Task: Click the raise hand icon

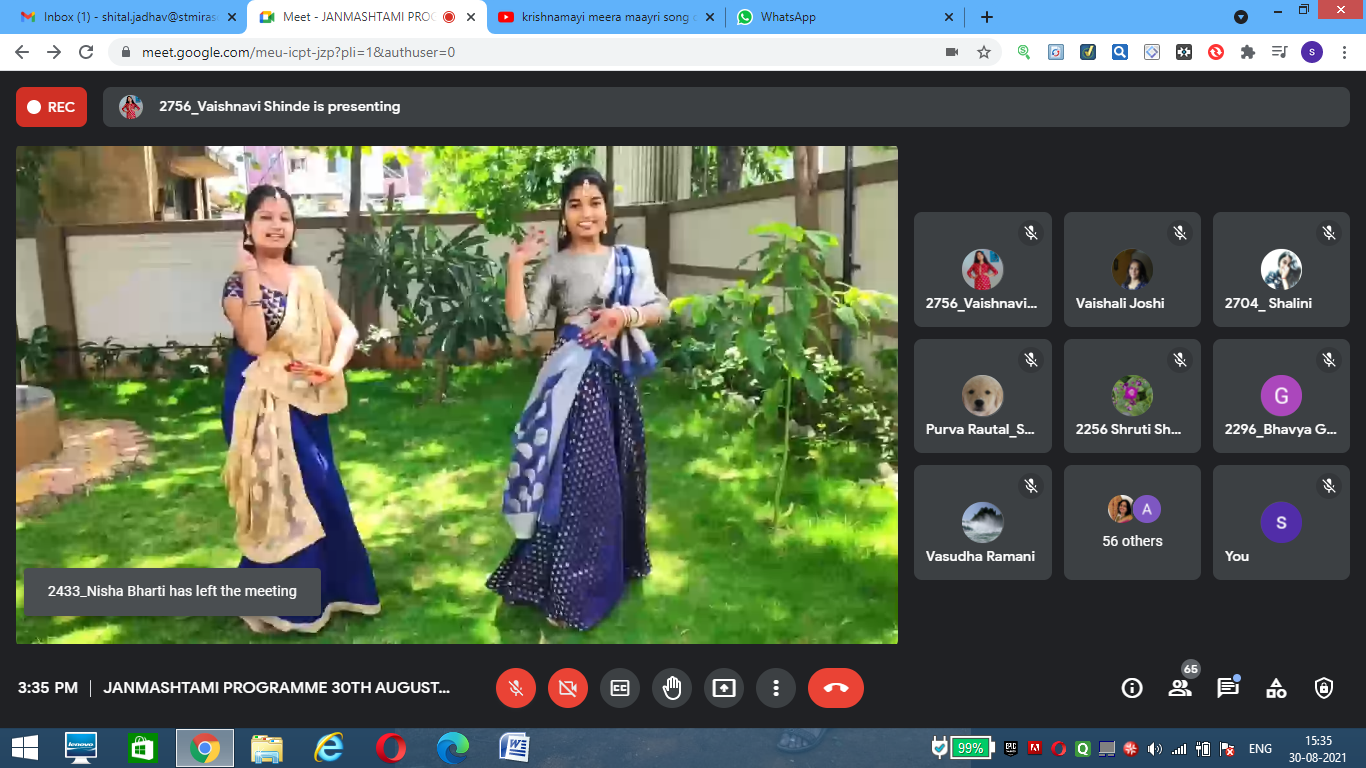Action: [671, 688]
